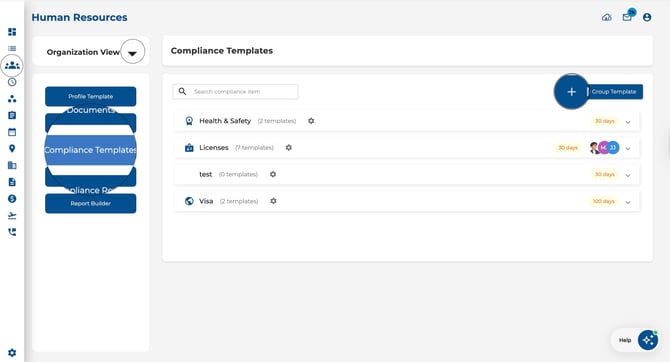Open the phone contact sidebar icon

[x=12, y=232]
